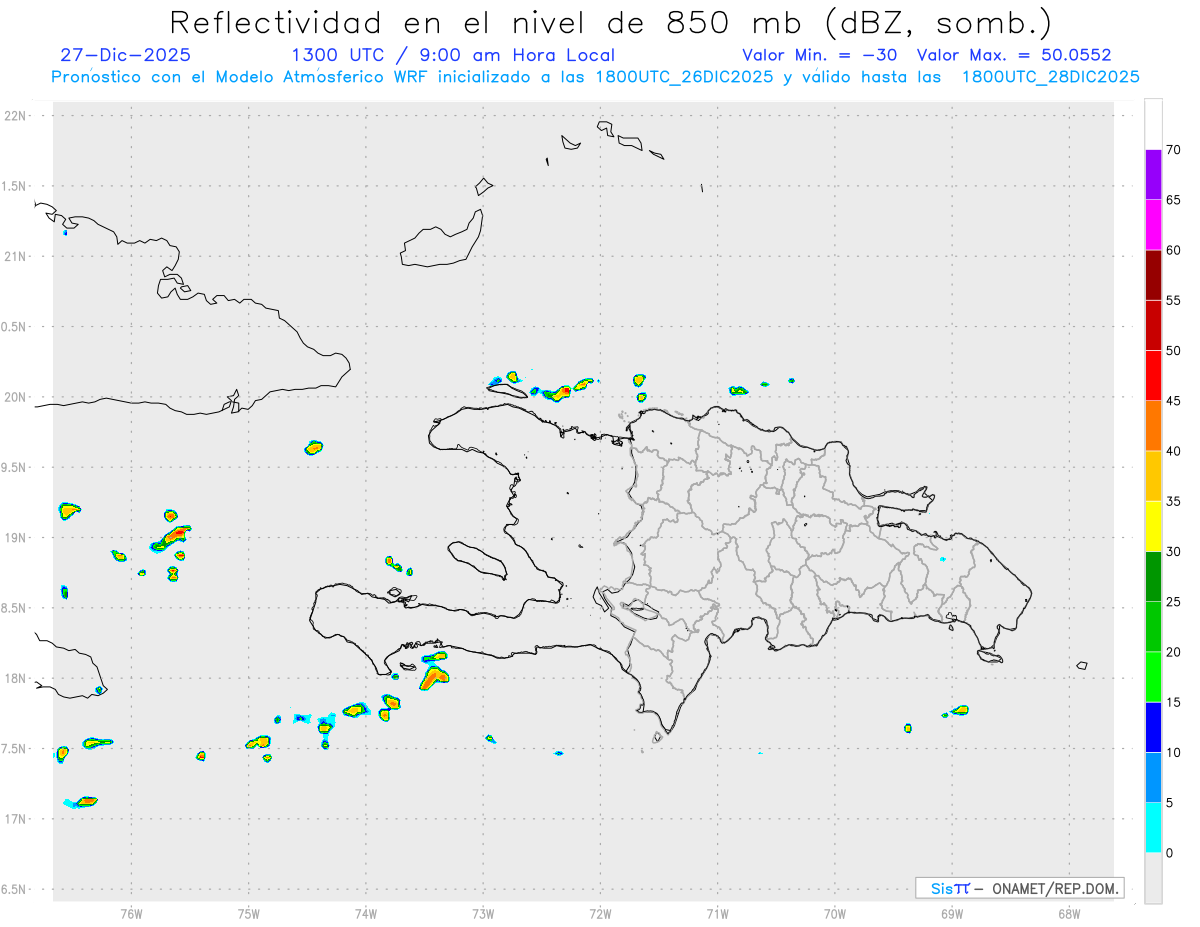Click the "21N" latitude axis label

[17, 256]
